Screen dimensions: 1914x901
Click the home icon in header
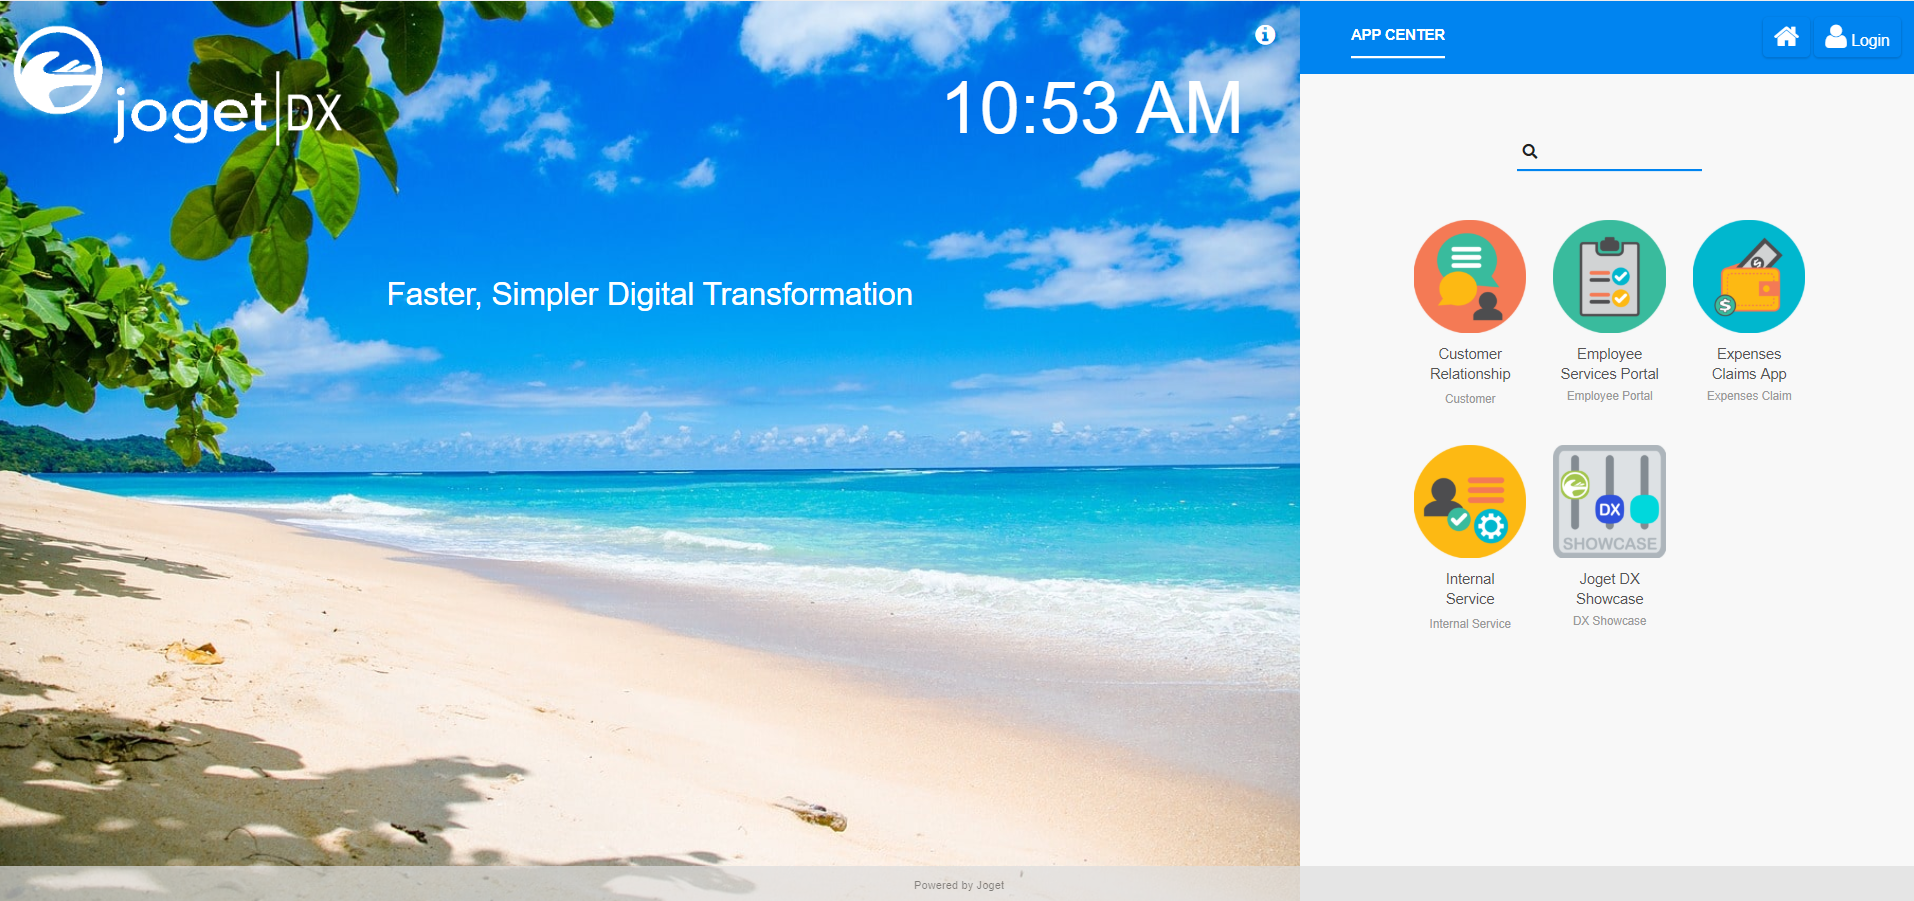coord(1786,38)
